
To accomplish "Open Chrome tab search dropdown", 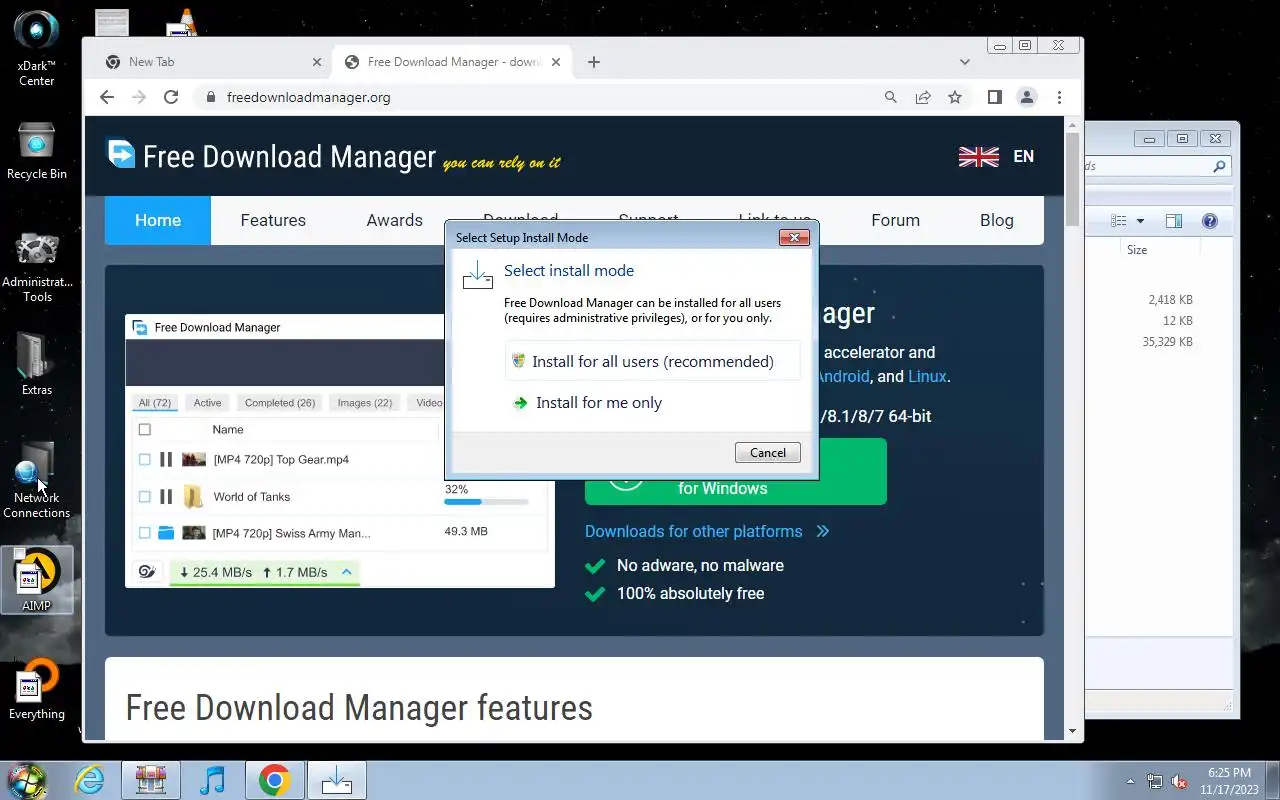I will point(964,62).
